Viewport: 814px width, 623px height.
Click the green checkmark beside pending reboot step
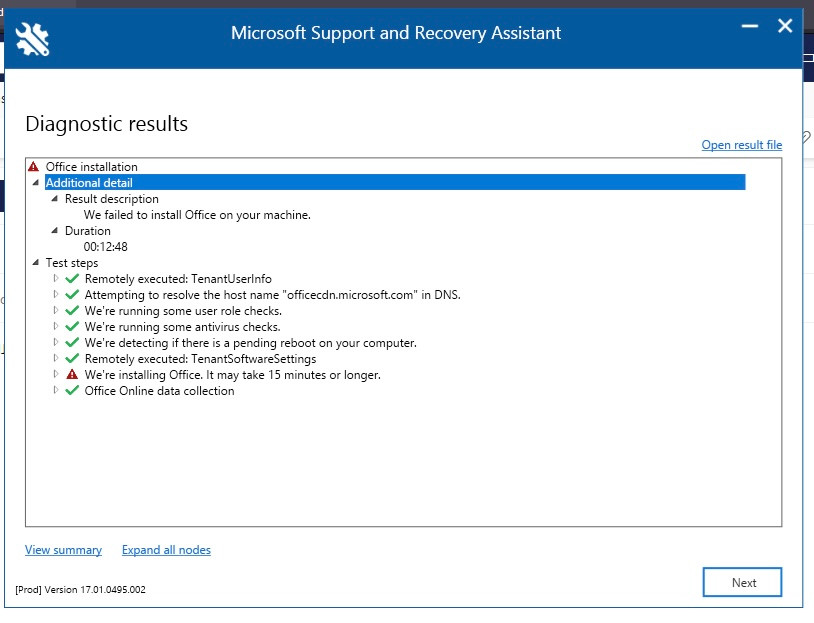click(72, 343)
